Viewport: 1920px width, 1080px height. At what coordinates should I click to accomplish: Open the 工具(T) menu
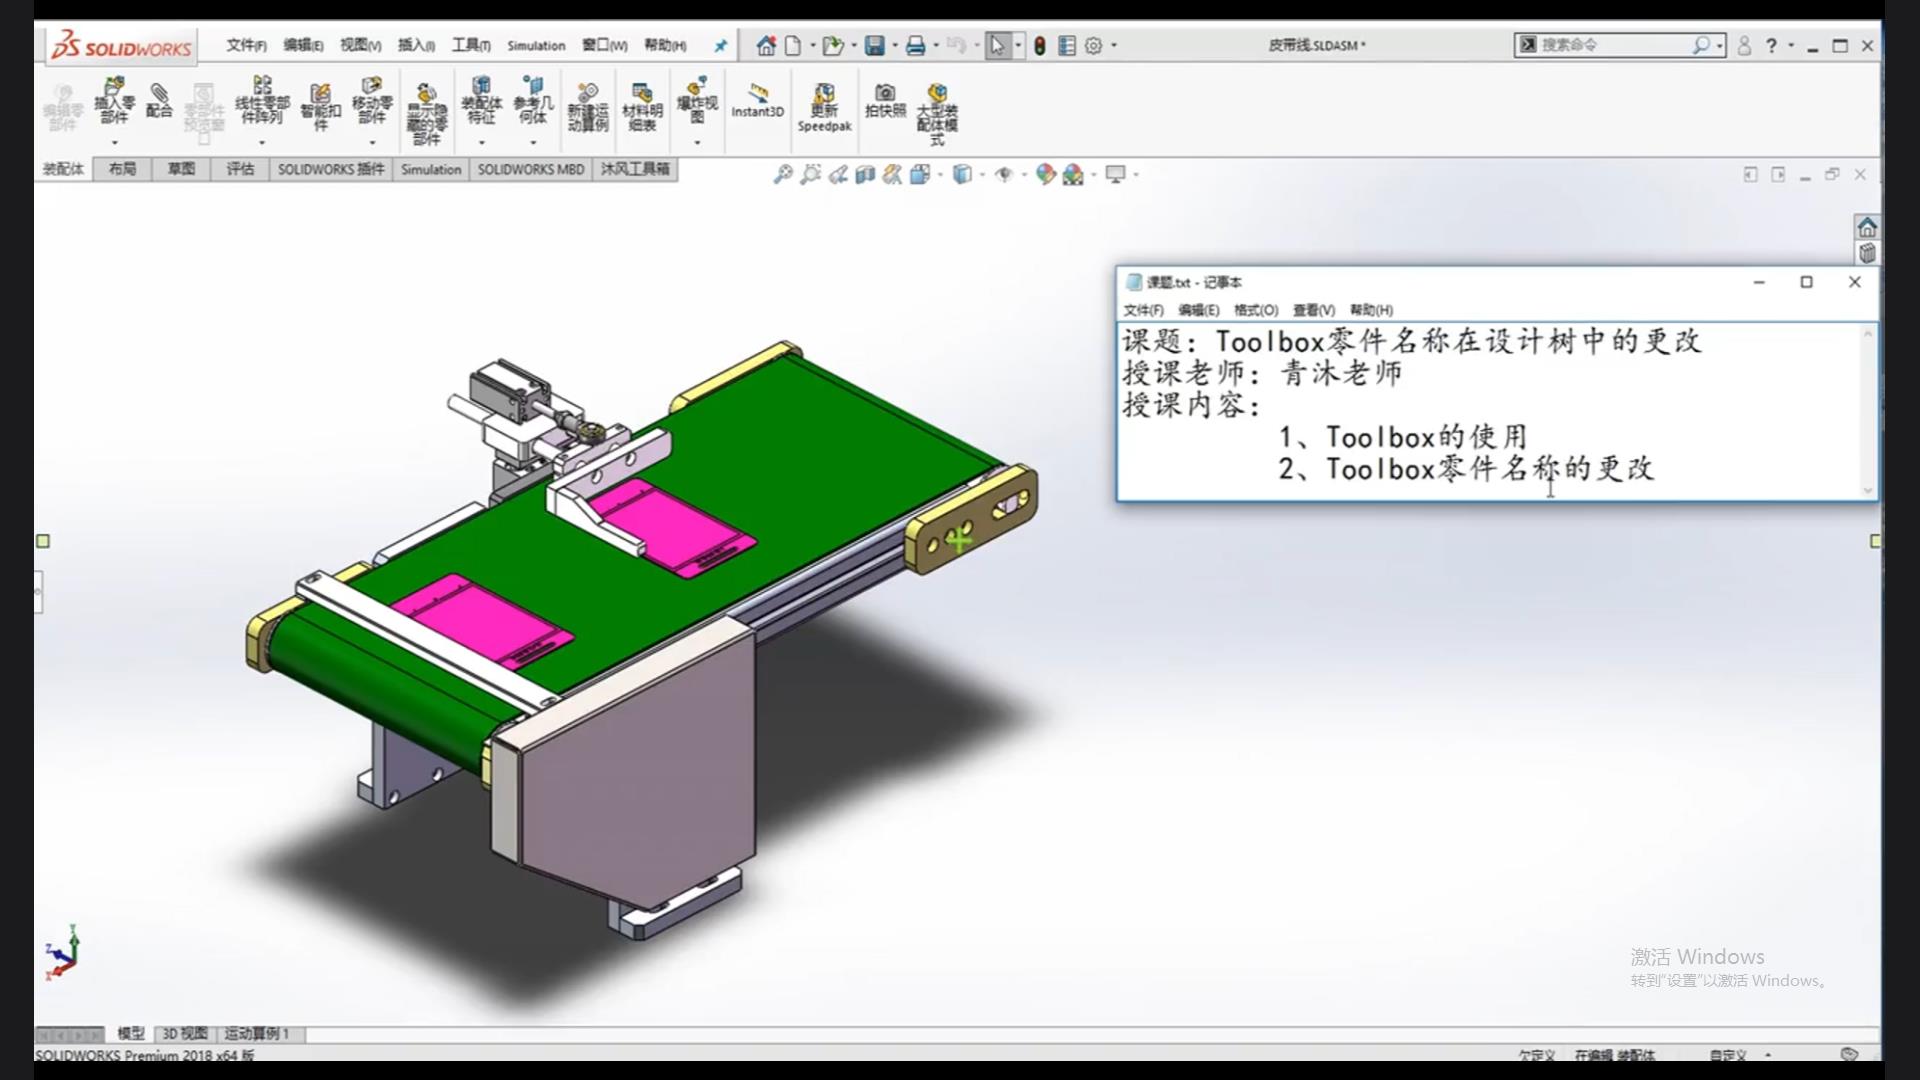point(471,46)
